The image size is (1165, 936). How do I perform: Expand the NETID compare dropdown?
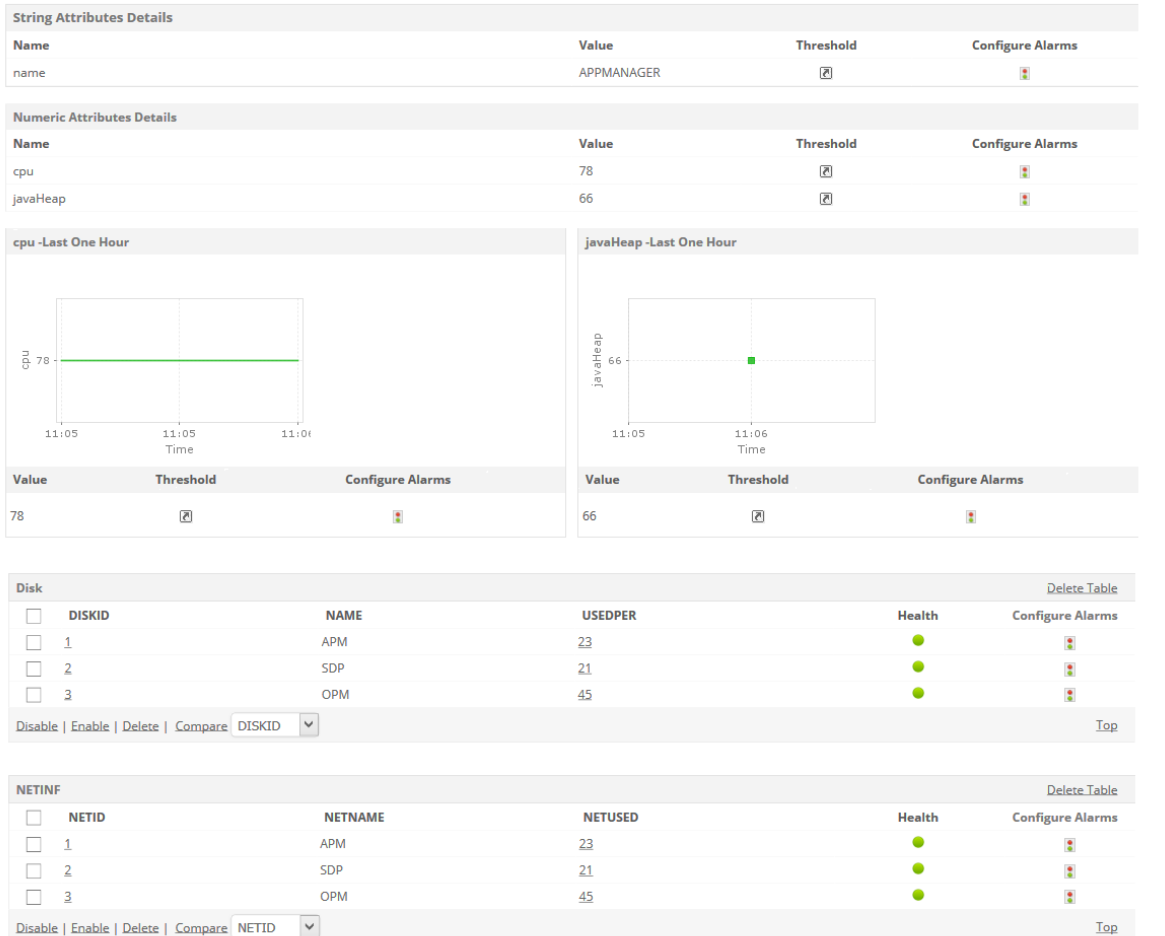click(x=275, y=927)
